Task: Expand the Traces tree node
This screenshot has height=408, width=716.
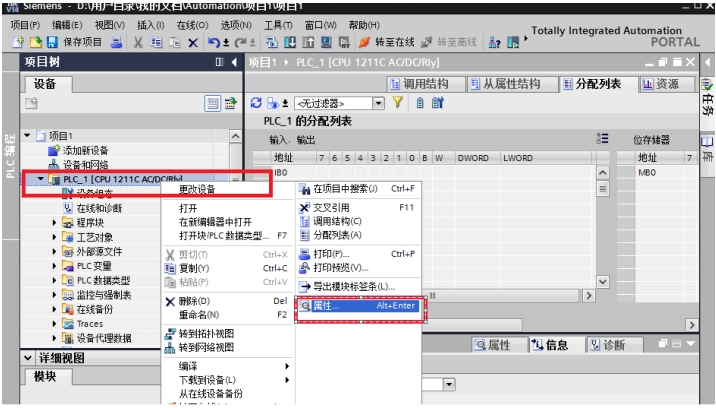Action: 54,323
